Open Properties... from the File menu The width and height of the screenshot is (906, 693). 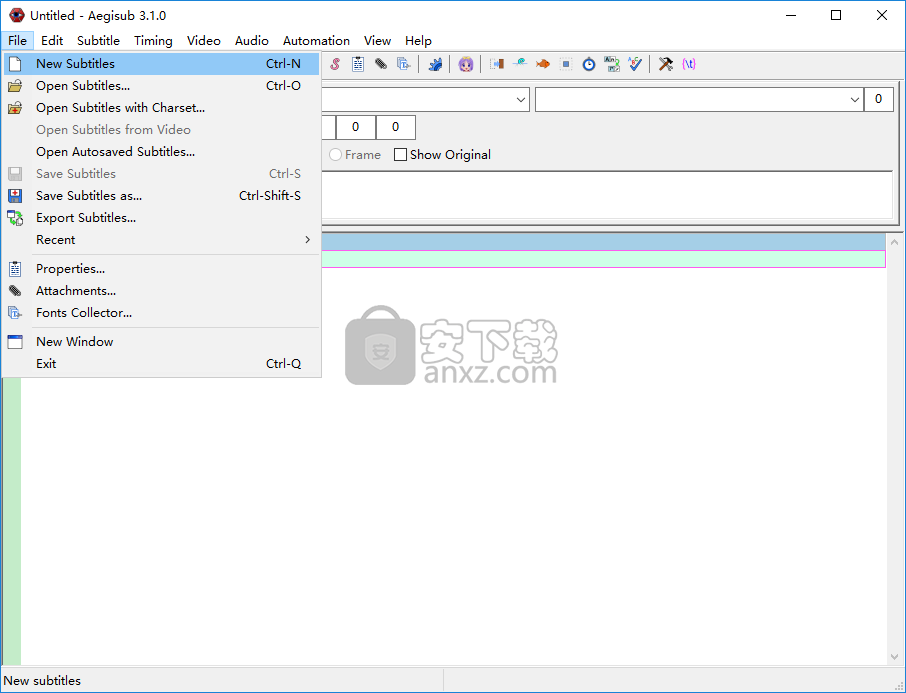pos(161,269)
